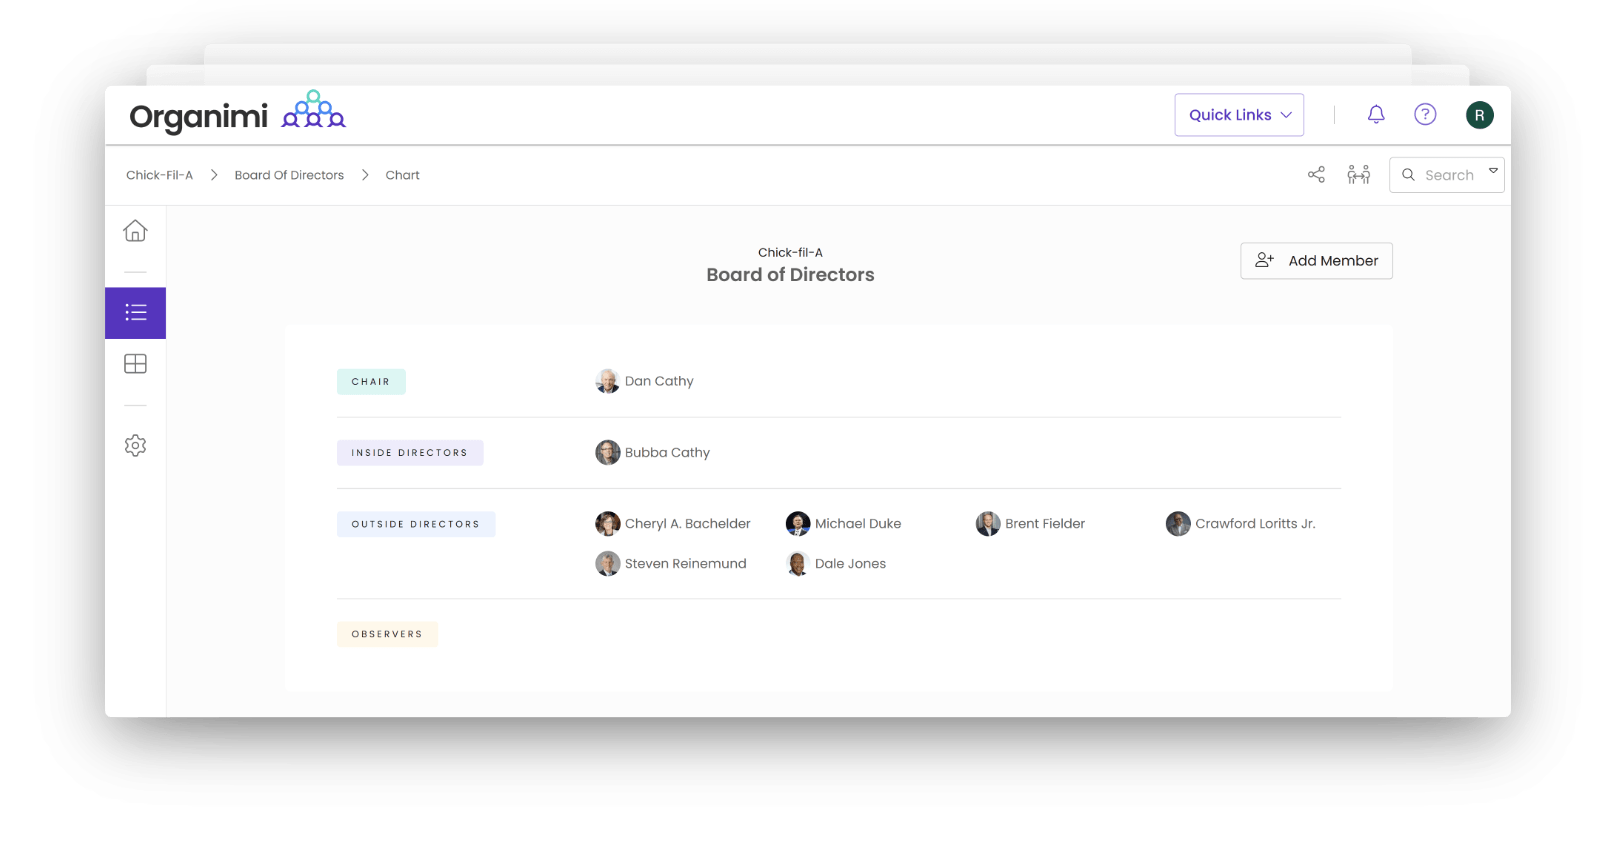Click the Add Member button

(x=1316, y=261)
